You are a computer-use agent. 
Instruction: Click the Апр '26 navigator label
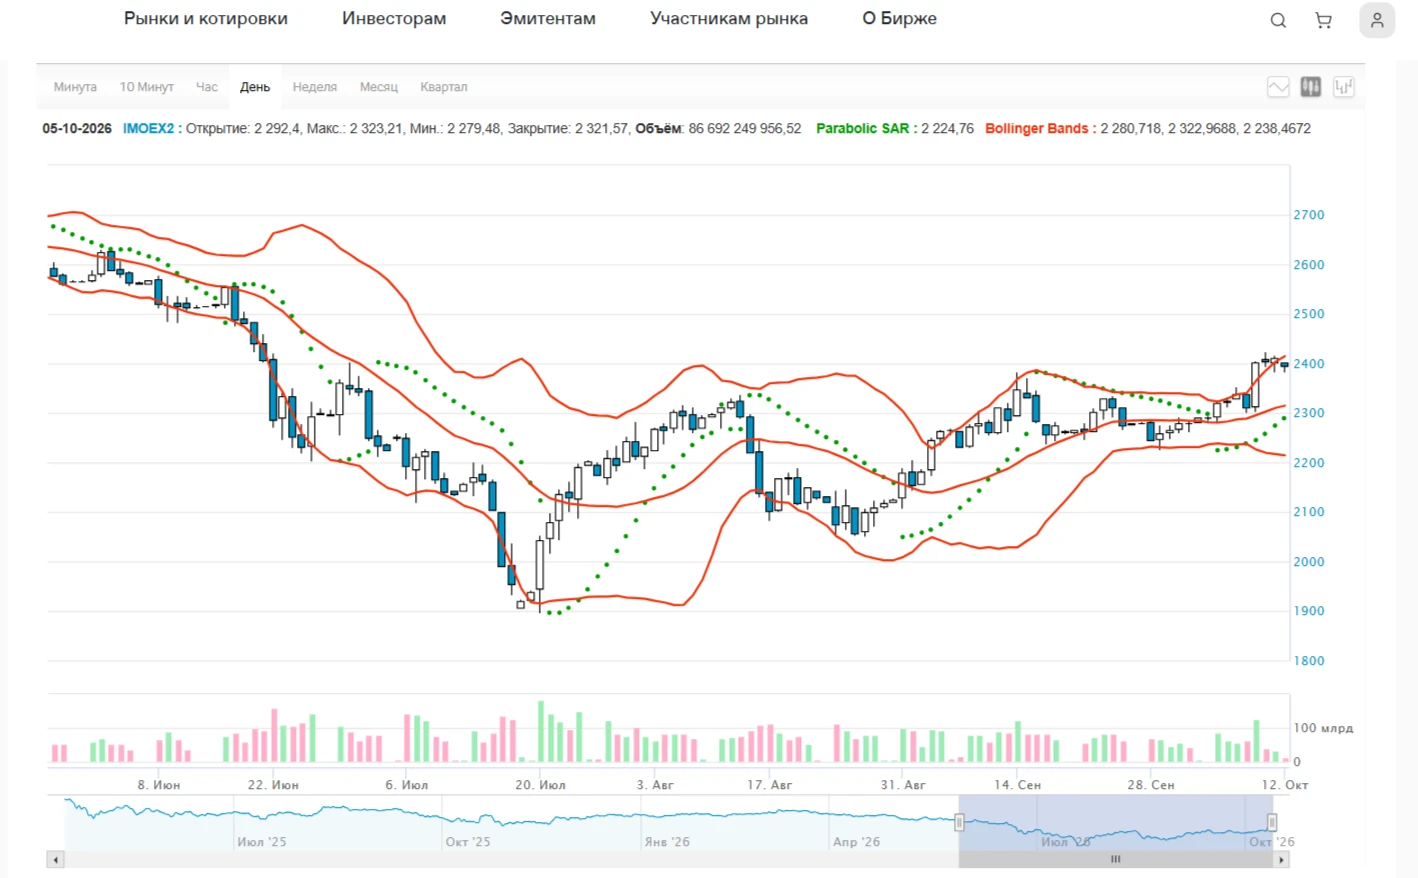coord(857,842)
